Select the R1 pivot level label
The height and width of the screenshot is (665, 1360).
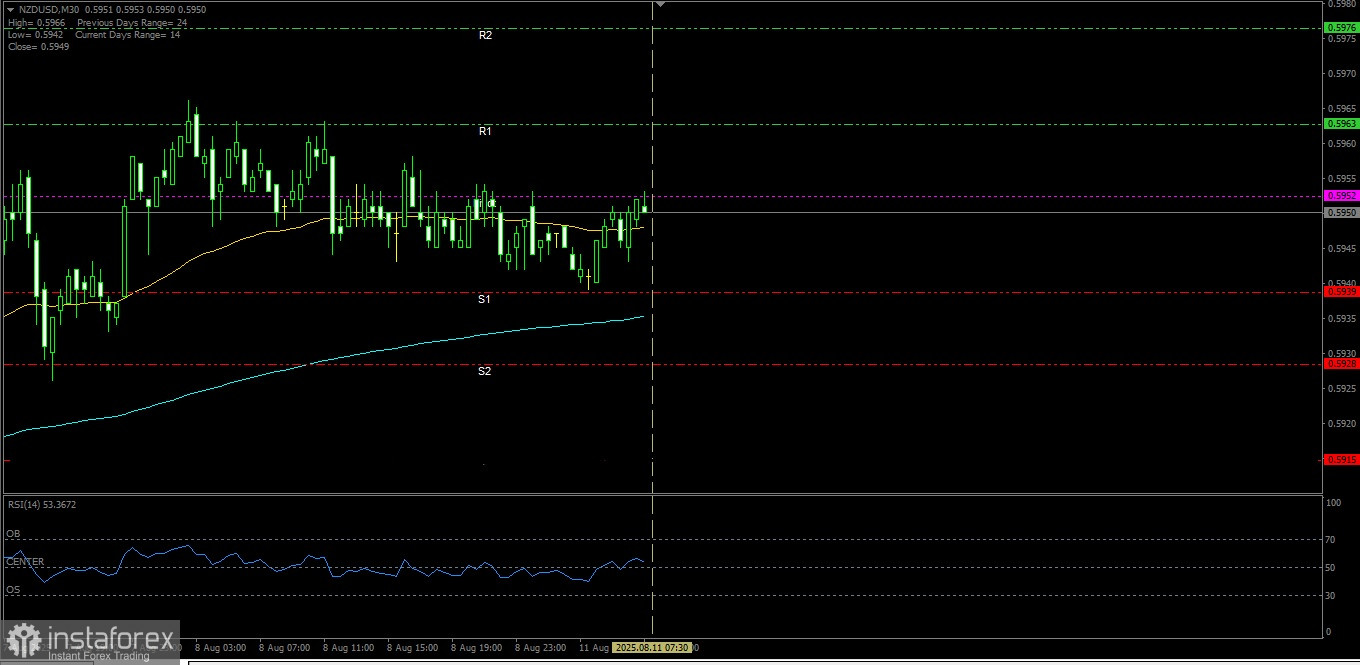(x=485, y=131)
